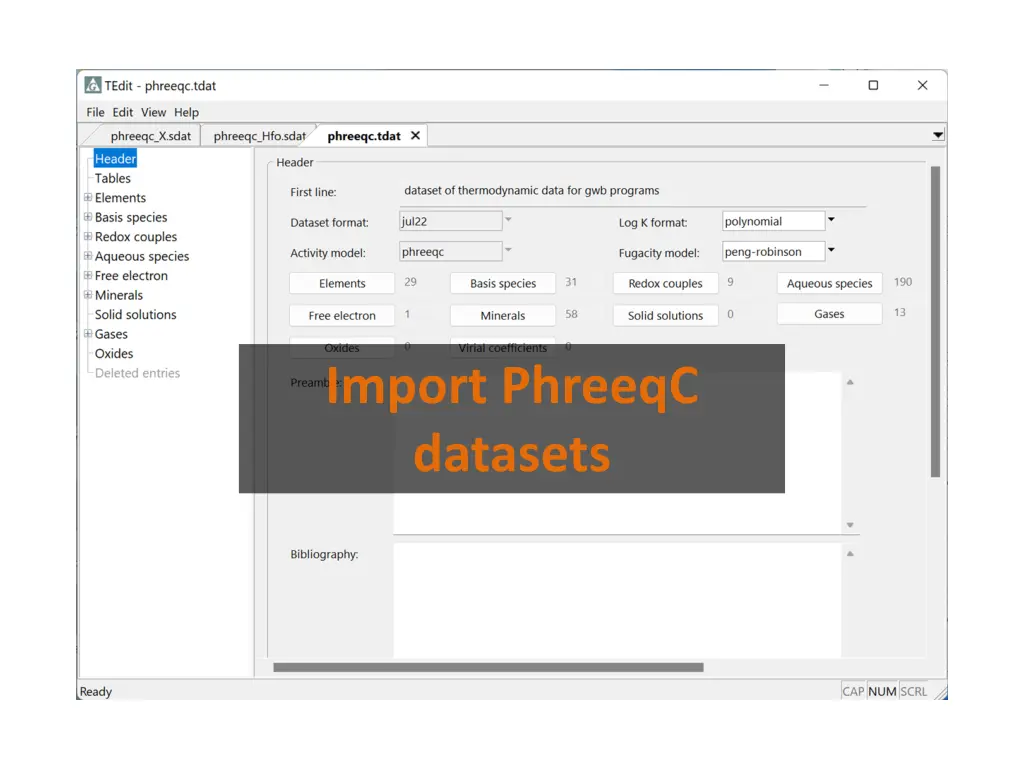Expand the Elements tree node
This screenshot has width=1024, height=768.
pos(88,198)
